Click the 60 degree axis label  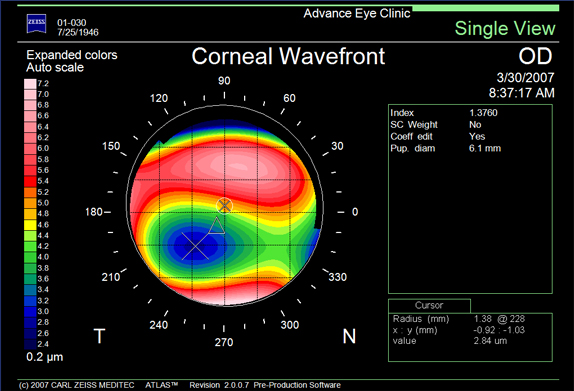pyautogui.click(x=289, y=98)
